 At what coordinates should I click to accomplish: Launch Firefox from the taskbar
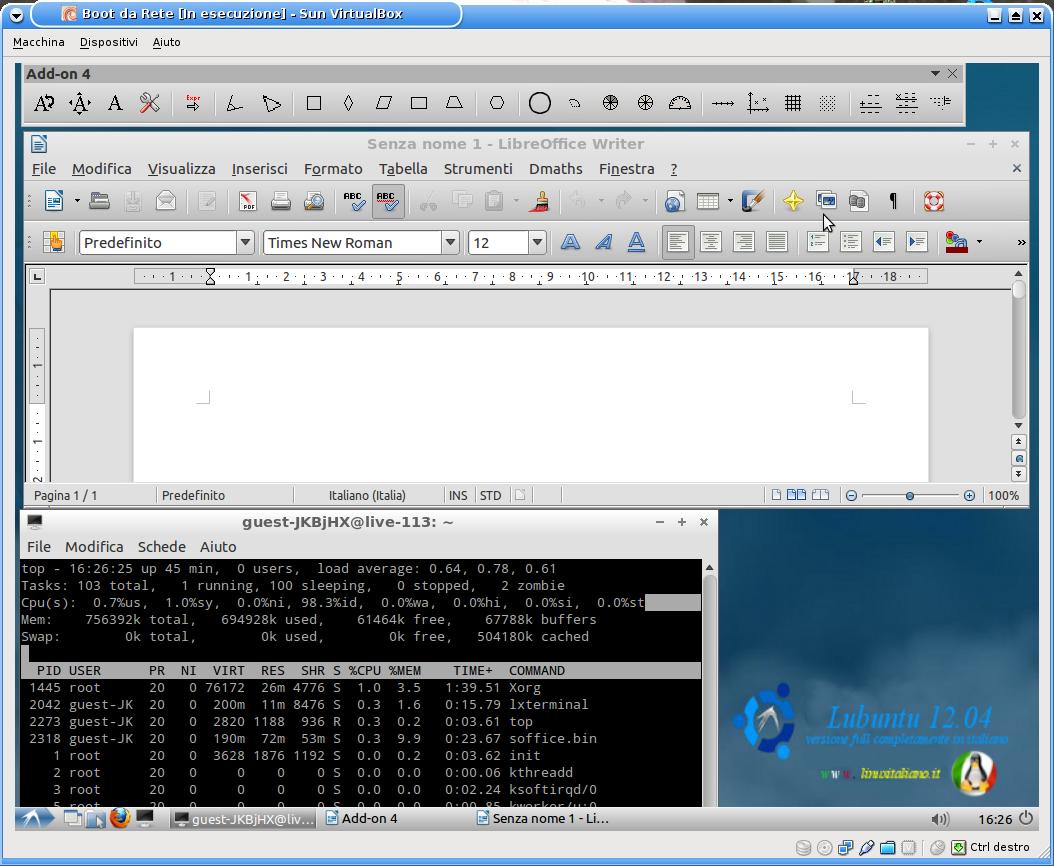(120, 818)
